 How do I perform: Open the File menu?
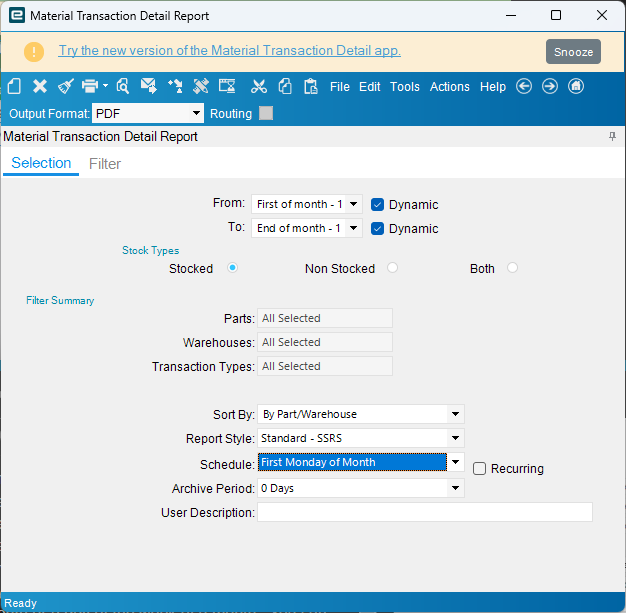pyautogui.click(x=340, y=87)
